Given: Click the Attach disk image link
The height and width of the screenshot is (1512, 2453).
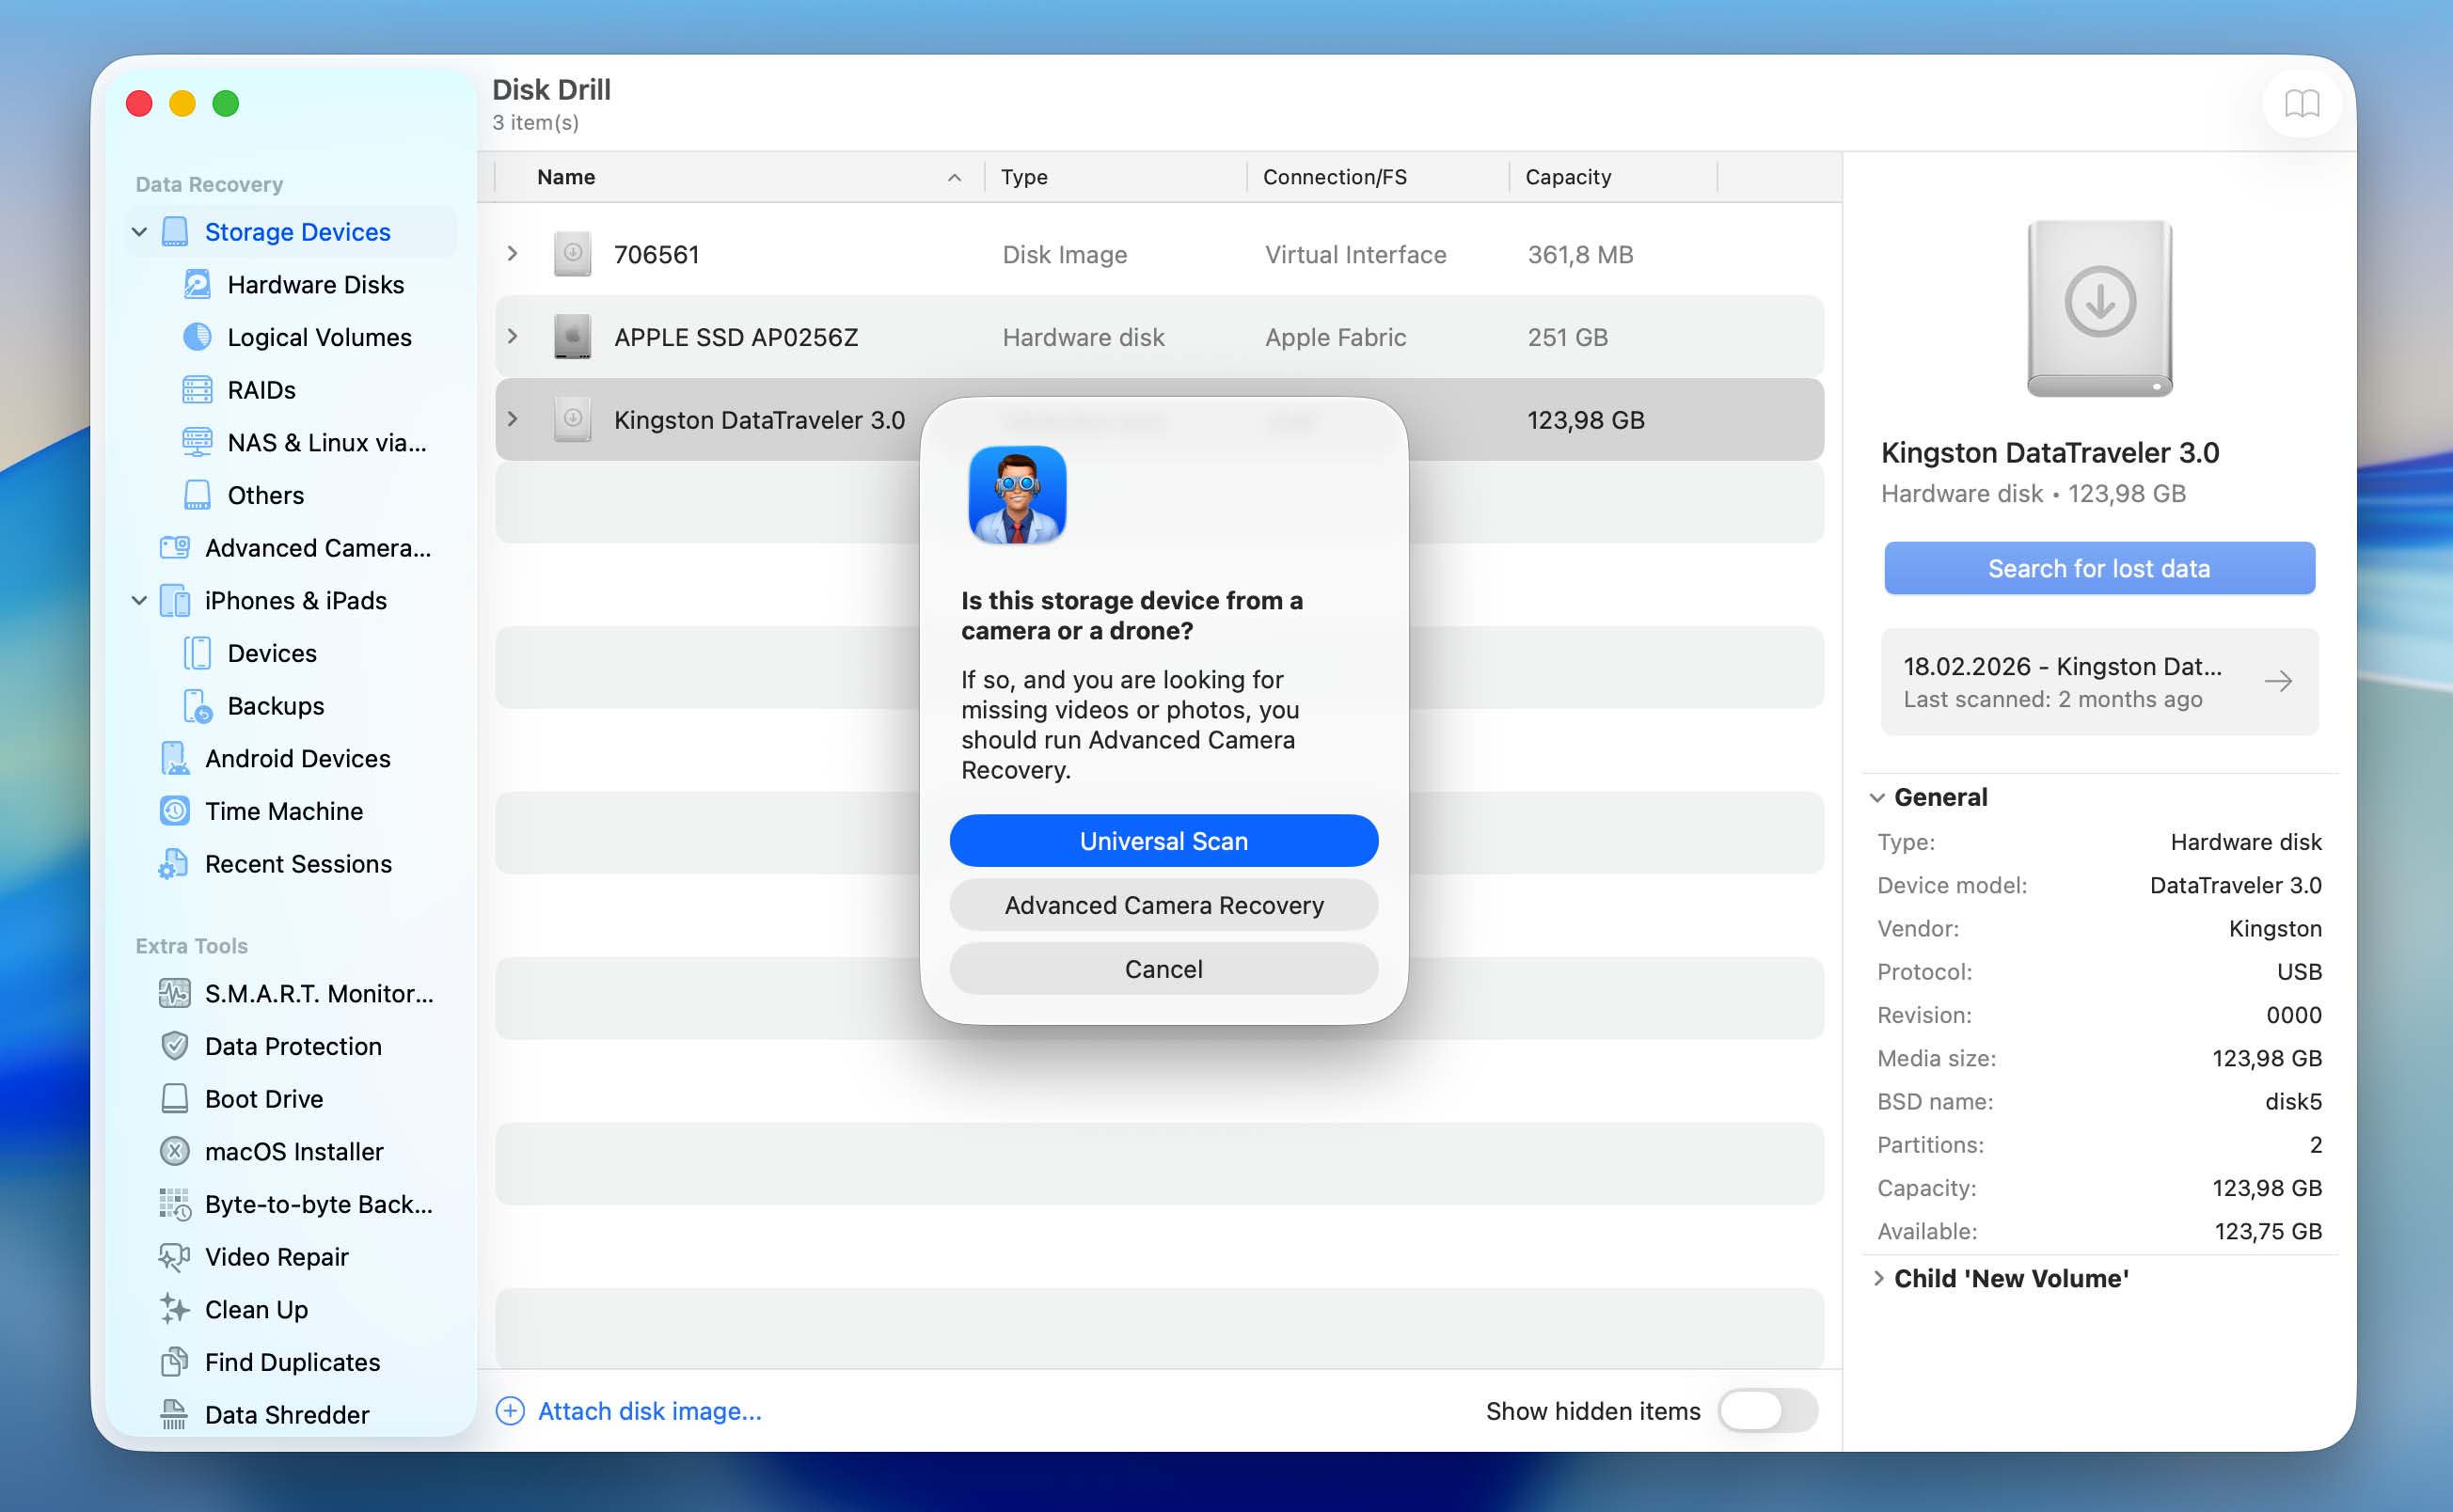Looking at the screenshot, I should (x=650, y=1411).
